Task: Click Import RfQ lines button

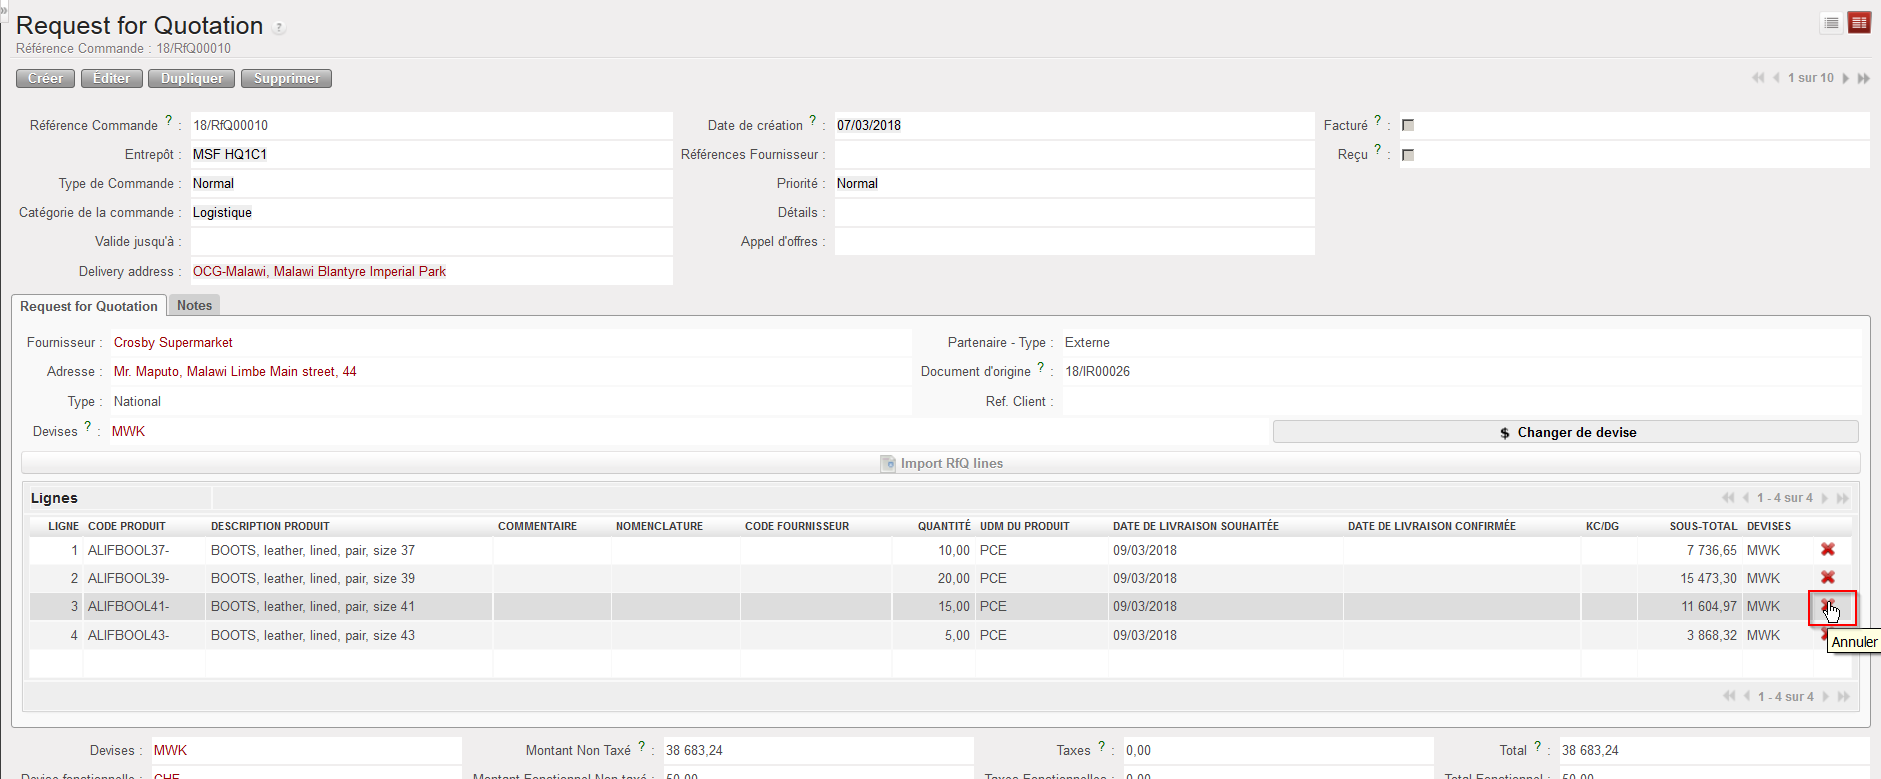Action: 941,463
